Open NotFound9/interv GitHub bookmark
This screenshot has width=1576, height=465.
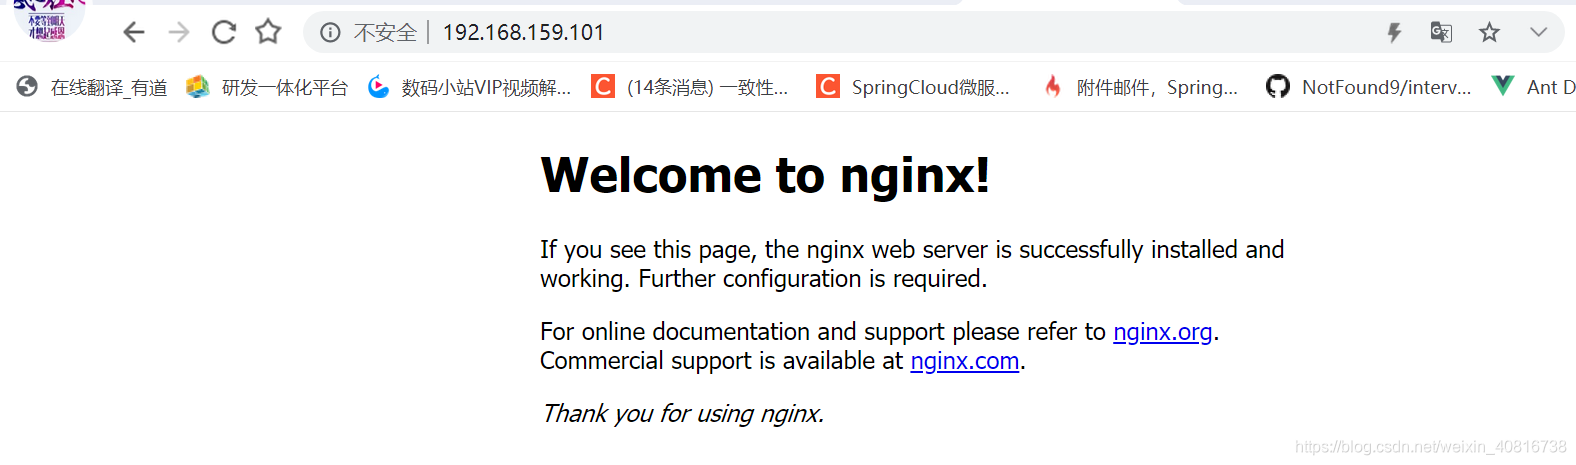pyautogui.click(x=1368, y=88)
